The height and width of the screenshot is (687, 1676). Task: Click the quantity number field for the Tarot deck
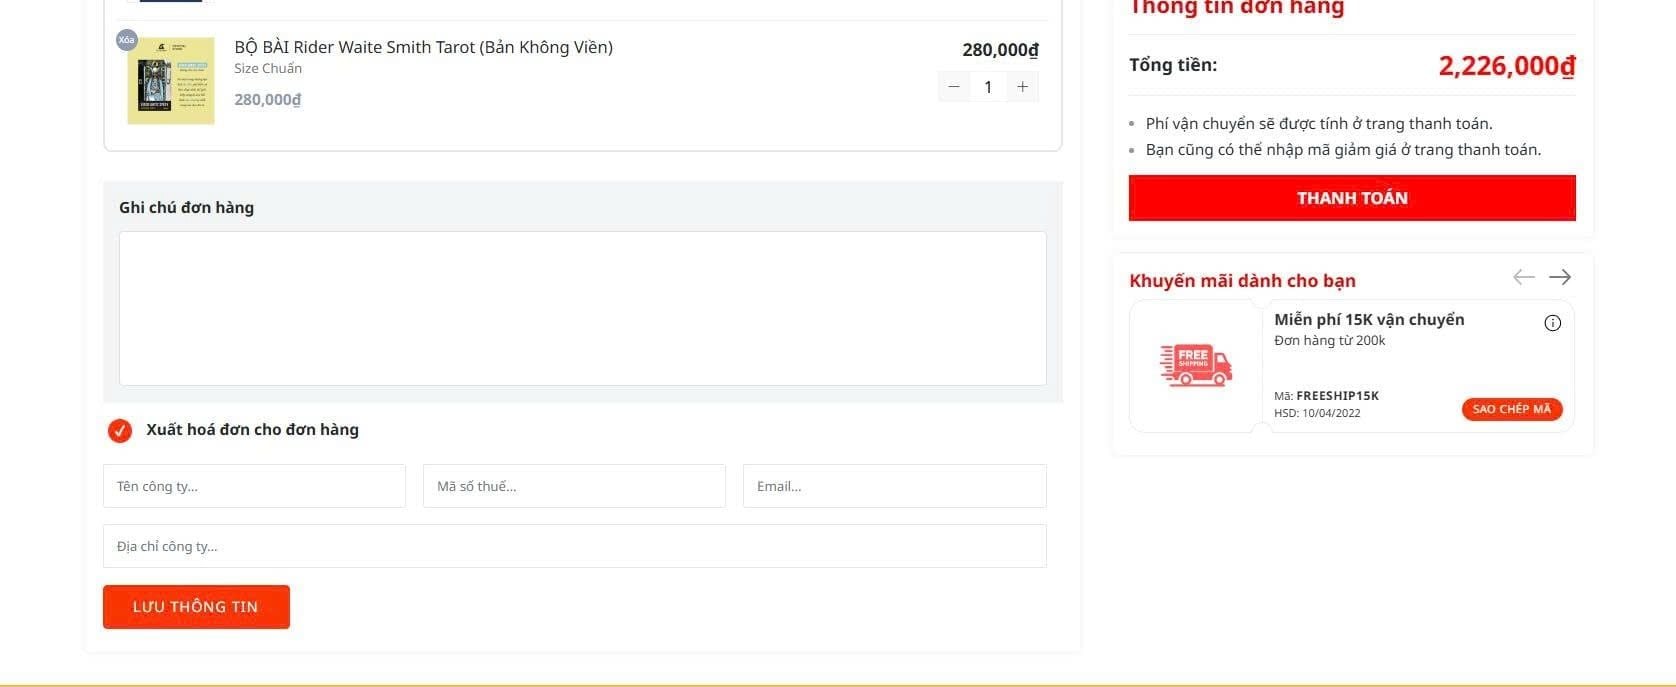[x=988, y=87]
